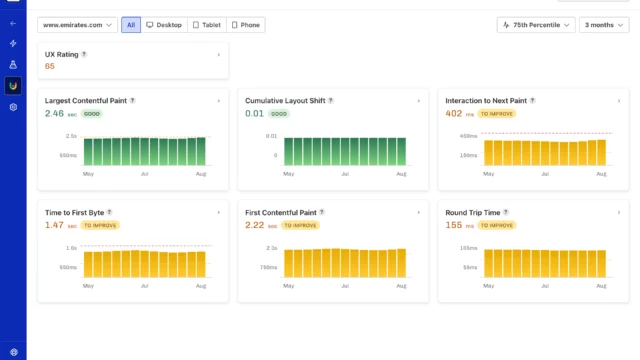Viewport: 640px width, 360px height.
Task: Switch to the Desktop device tab
Action: (x=164, y=25)
